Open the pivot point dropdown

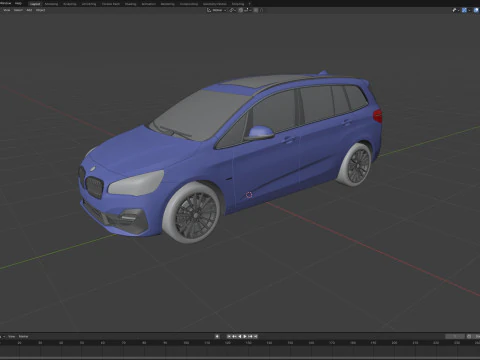coord(232,10)
